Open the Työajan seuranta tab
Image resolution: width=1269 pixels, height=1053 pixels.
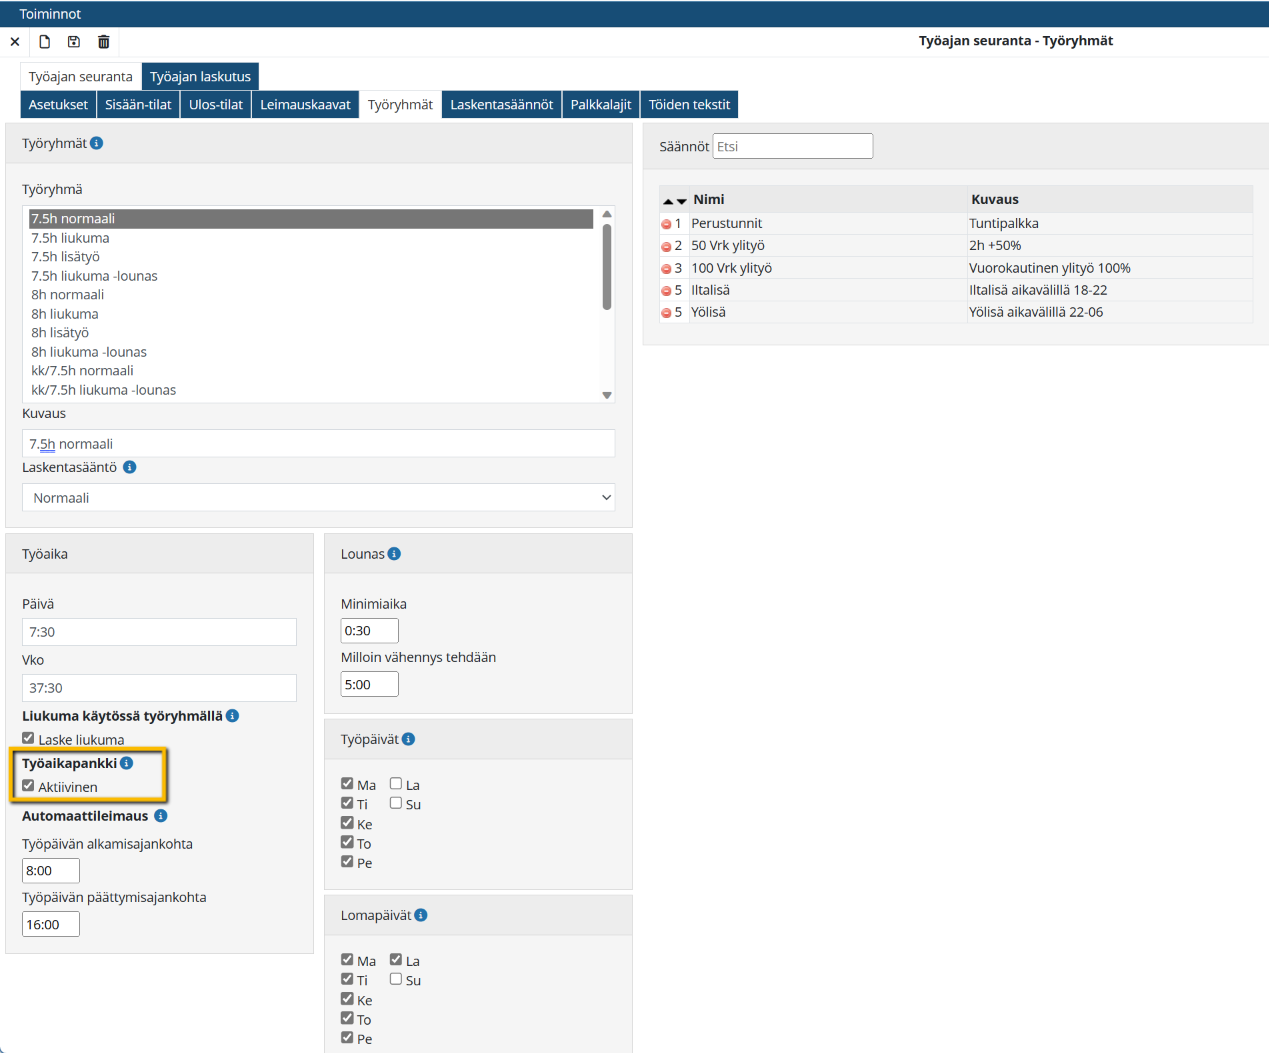coord(80,77)
